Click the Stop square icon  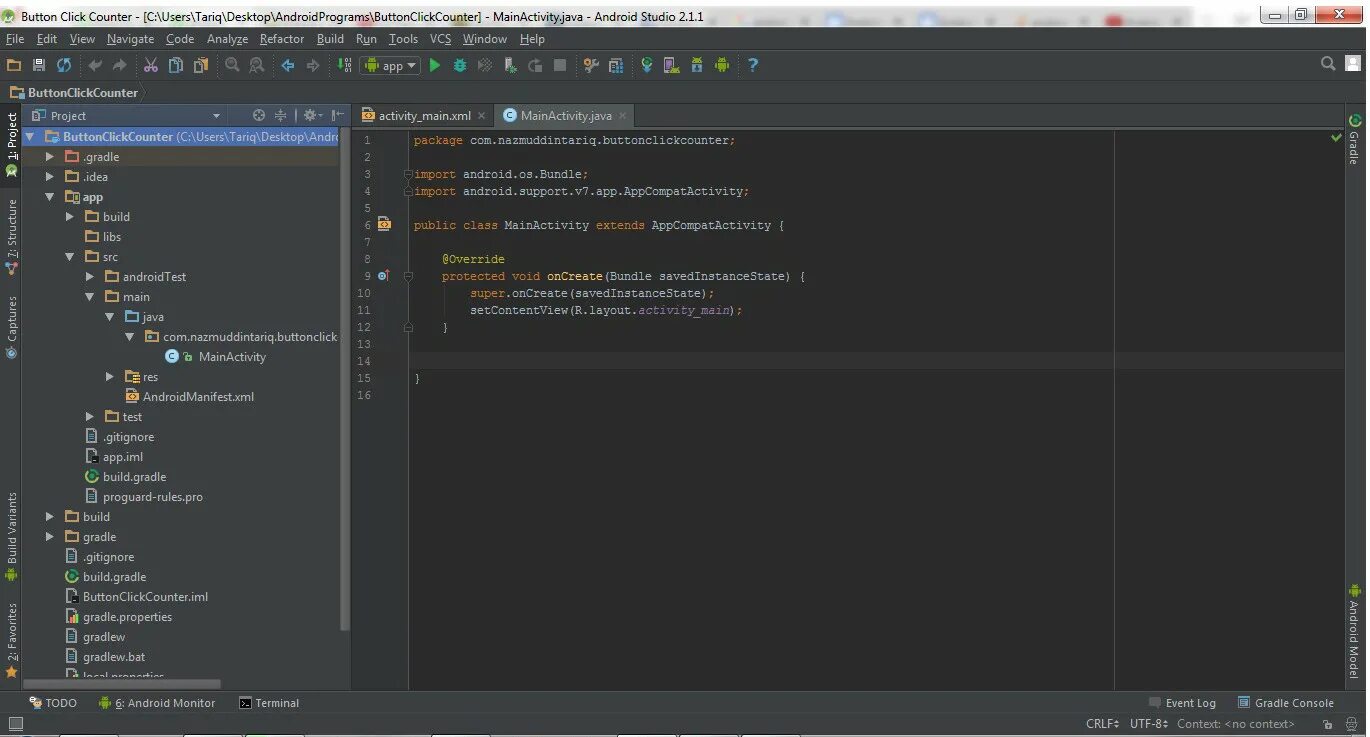click(560, 65)
